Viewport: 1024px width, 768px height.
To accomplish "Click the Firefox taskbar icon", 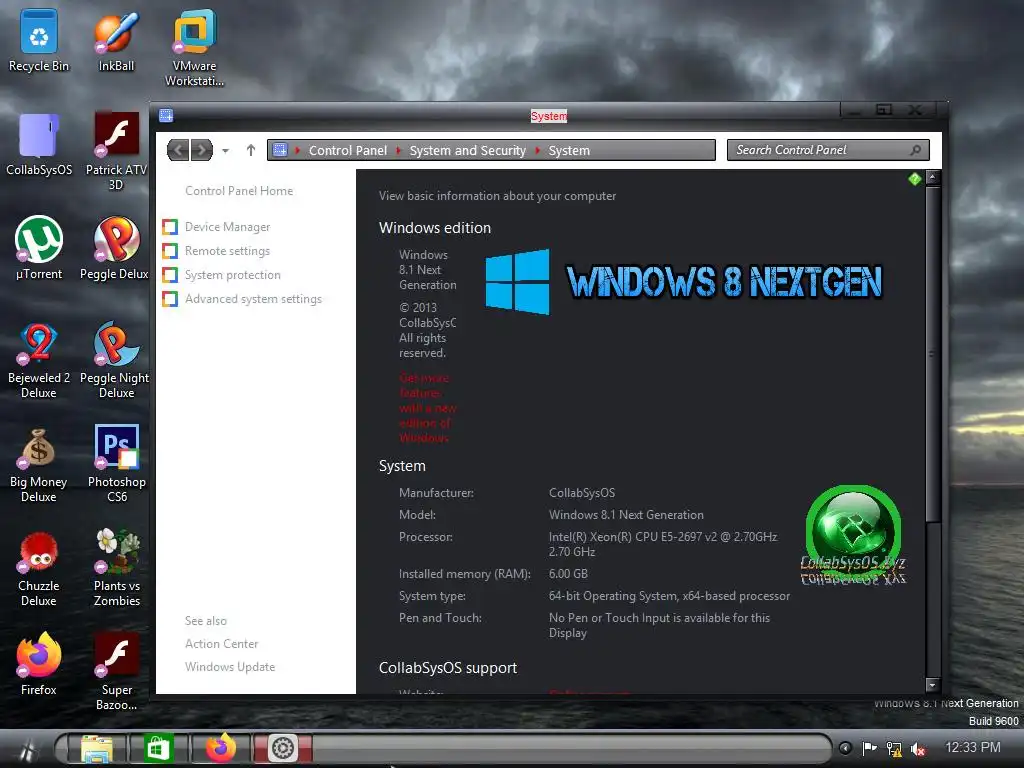I will tap(221, 748).
